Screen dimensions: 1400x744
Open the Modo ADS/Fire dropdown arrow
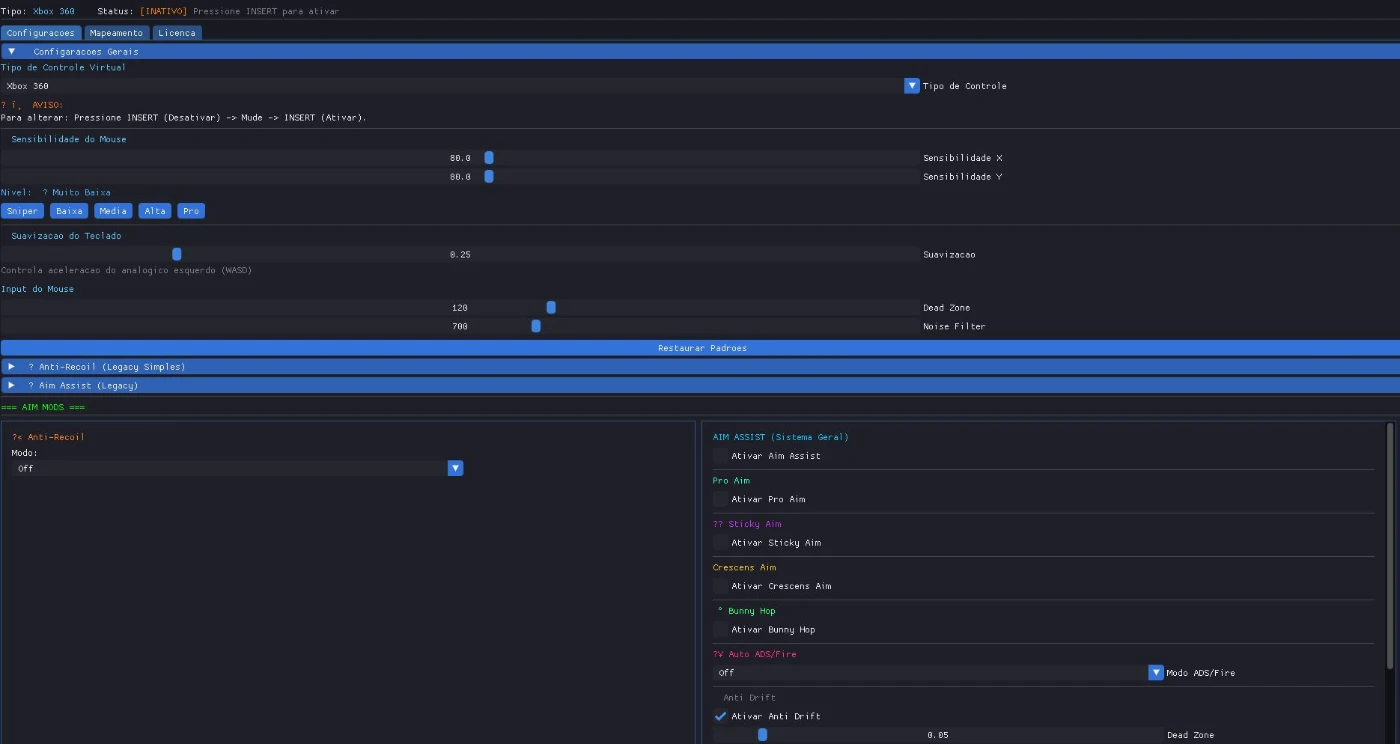(x=1156, y=673)
